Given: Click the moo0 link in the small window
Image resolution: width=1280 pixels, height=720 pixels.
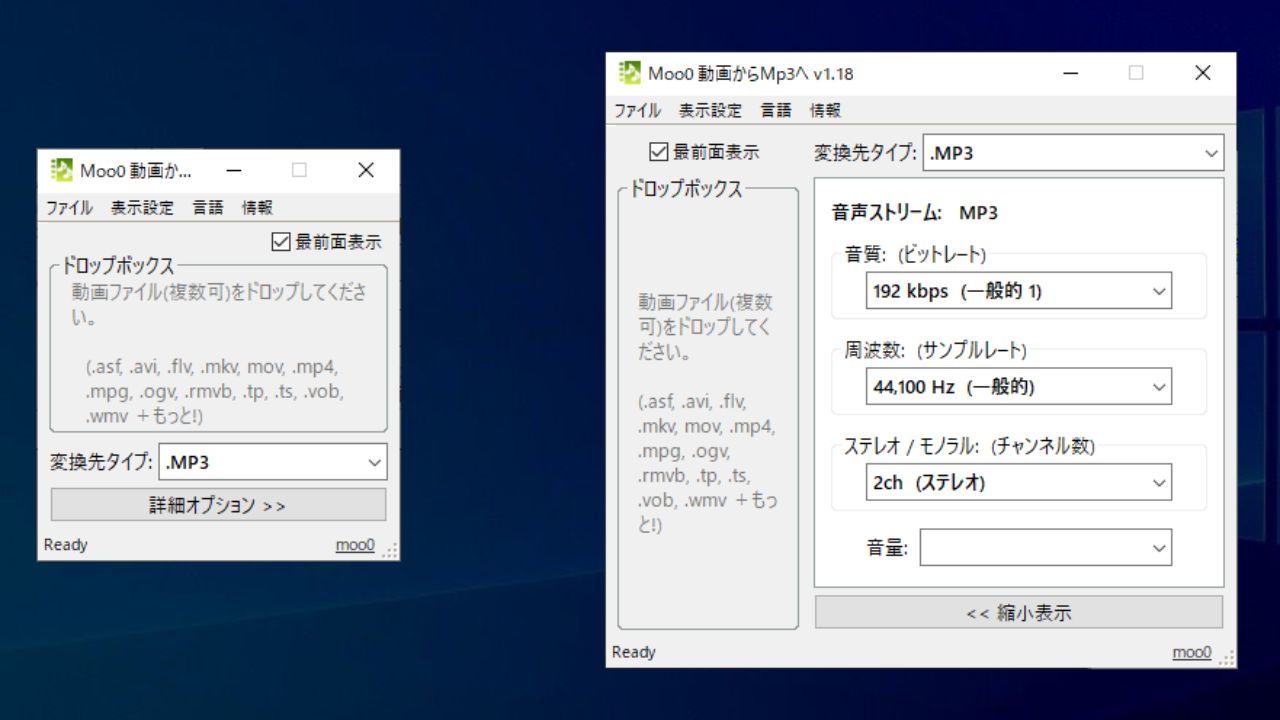Looking at the screenshot, I should click(x=355, y=545).
